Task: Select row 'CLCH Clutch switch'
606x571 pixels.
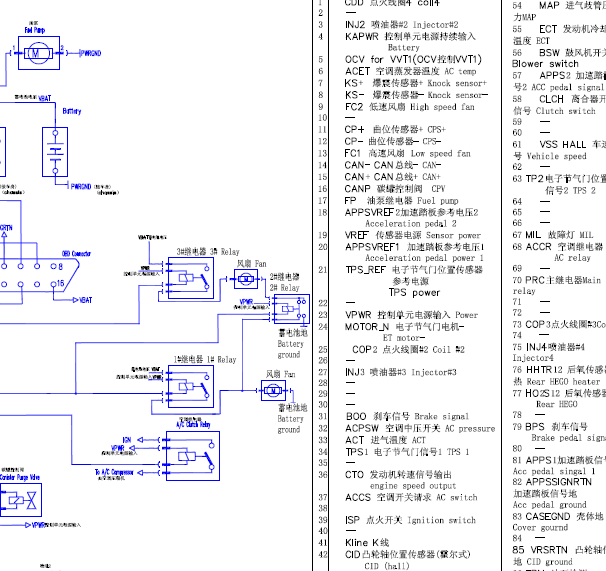Action: (x=559, y=105)
